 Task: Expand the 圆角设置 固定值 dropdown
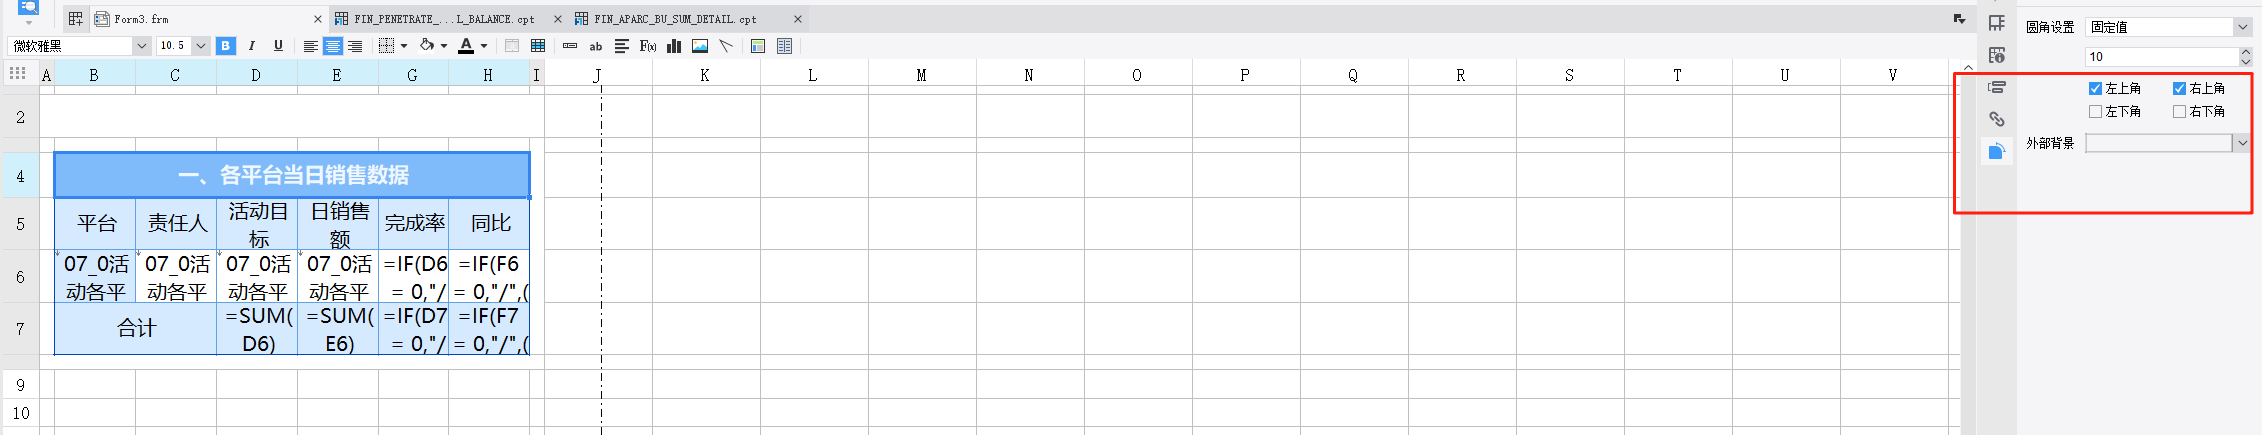[x=2168, y=27]
